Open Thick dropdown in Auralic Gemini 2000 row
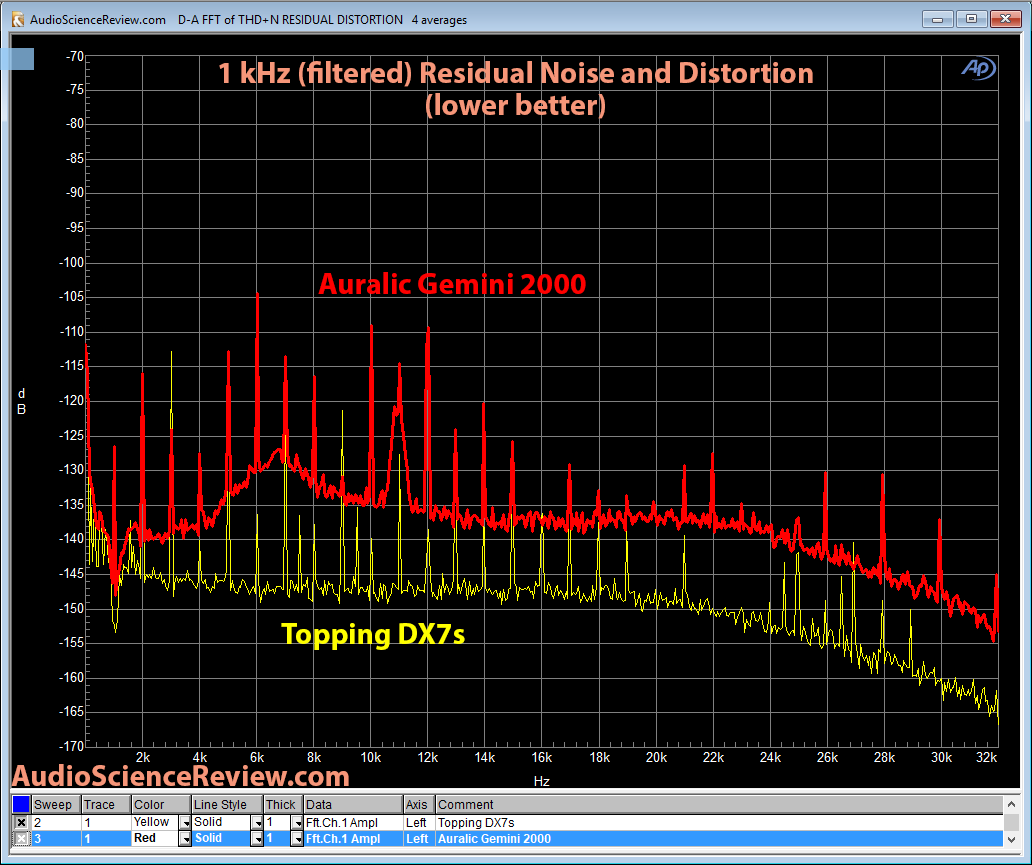This screenshot has width=1032, height=865. [x=297, y=839]
